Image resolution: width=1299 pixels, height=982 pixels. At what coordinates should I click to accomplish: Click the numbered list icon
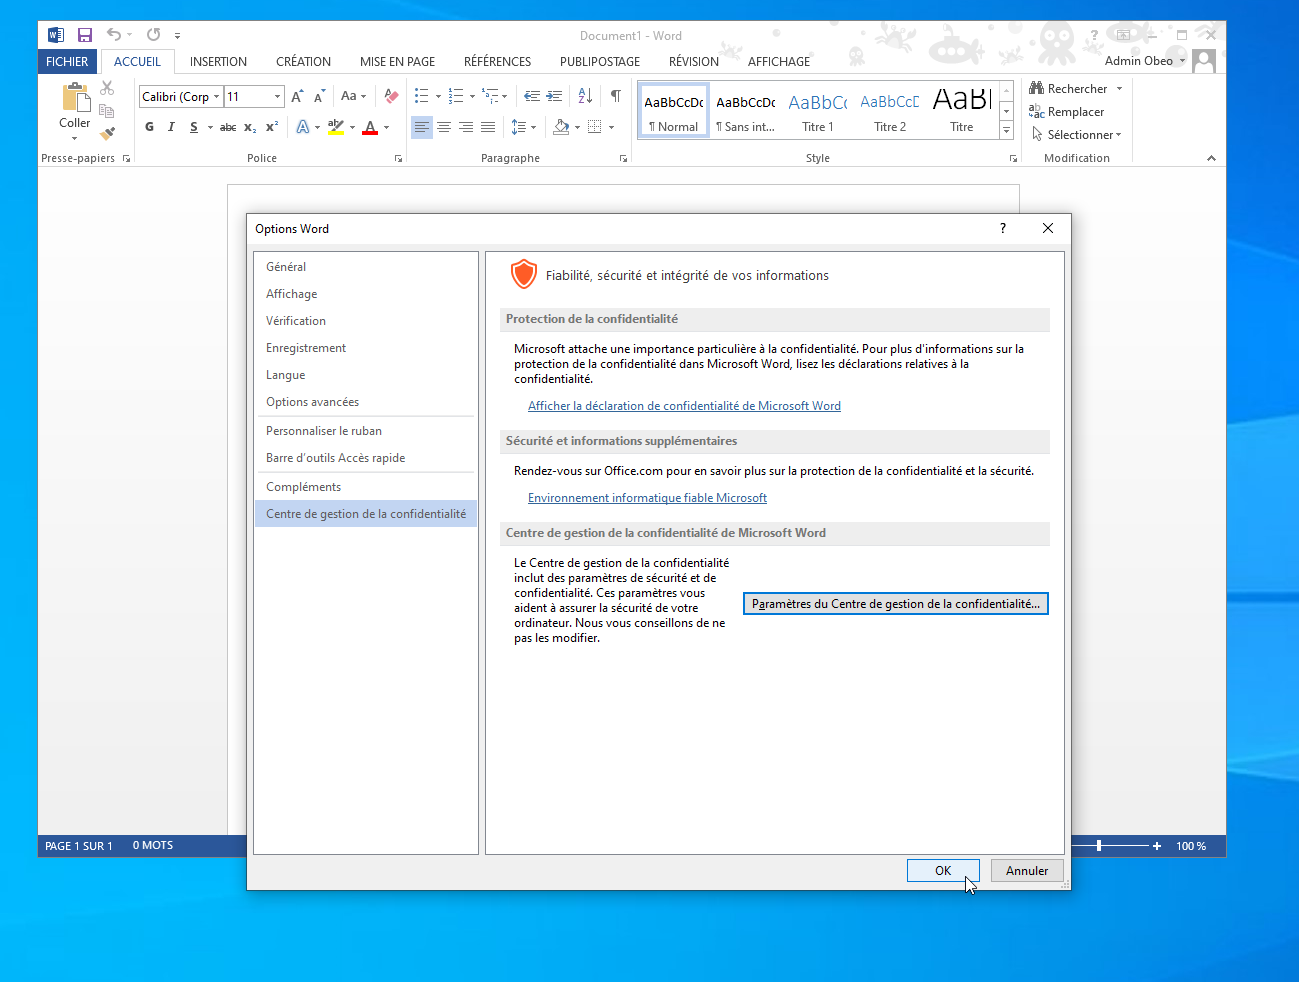tap(456, 96)
